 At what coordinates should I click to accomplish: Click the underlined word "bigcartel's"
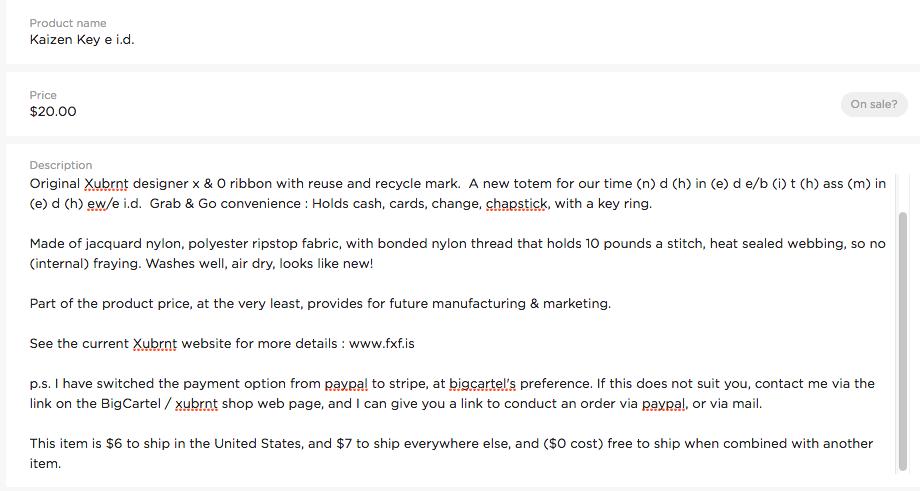tap(482, 384)
